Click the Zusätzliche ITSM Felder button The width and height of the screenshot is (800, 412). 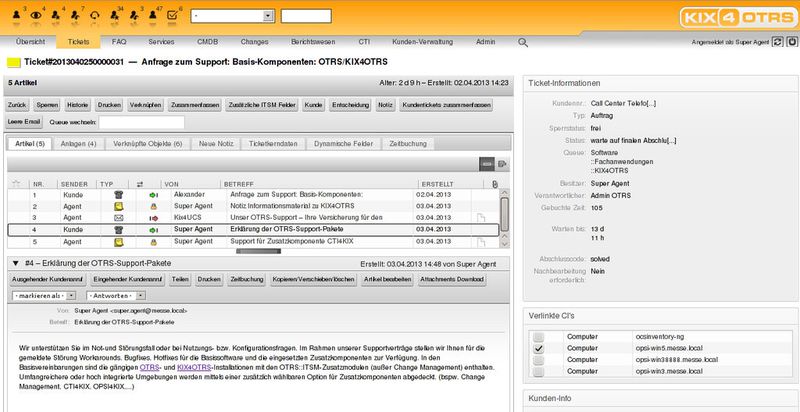click(x=263, y=105)
